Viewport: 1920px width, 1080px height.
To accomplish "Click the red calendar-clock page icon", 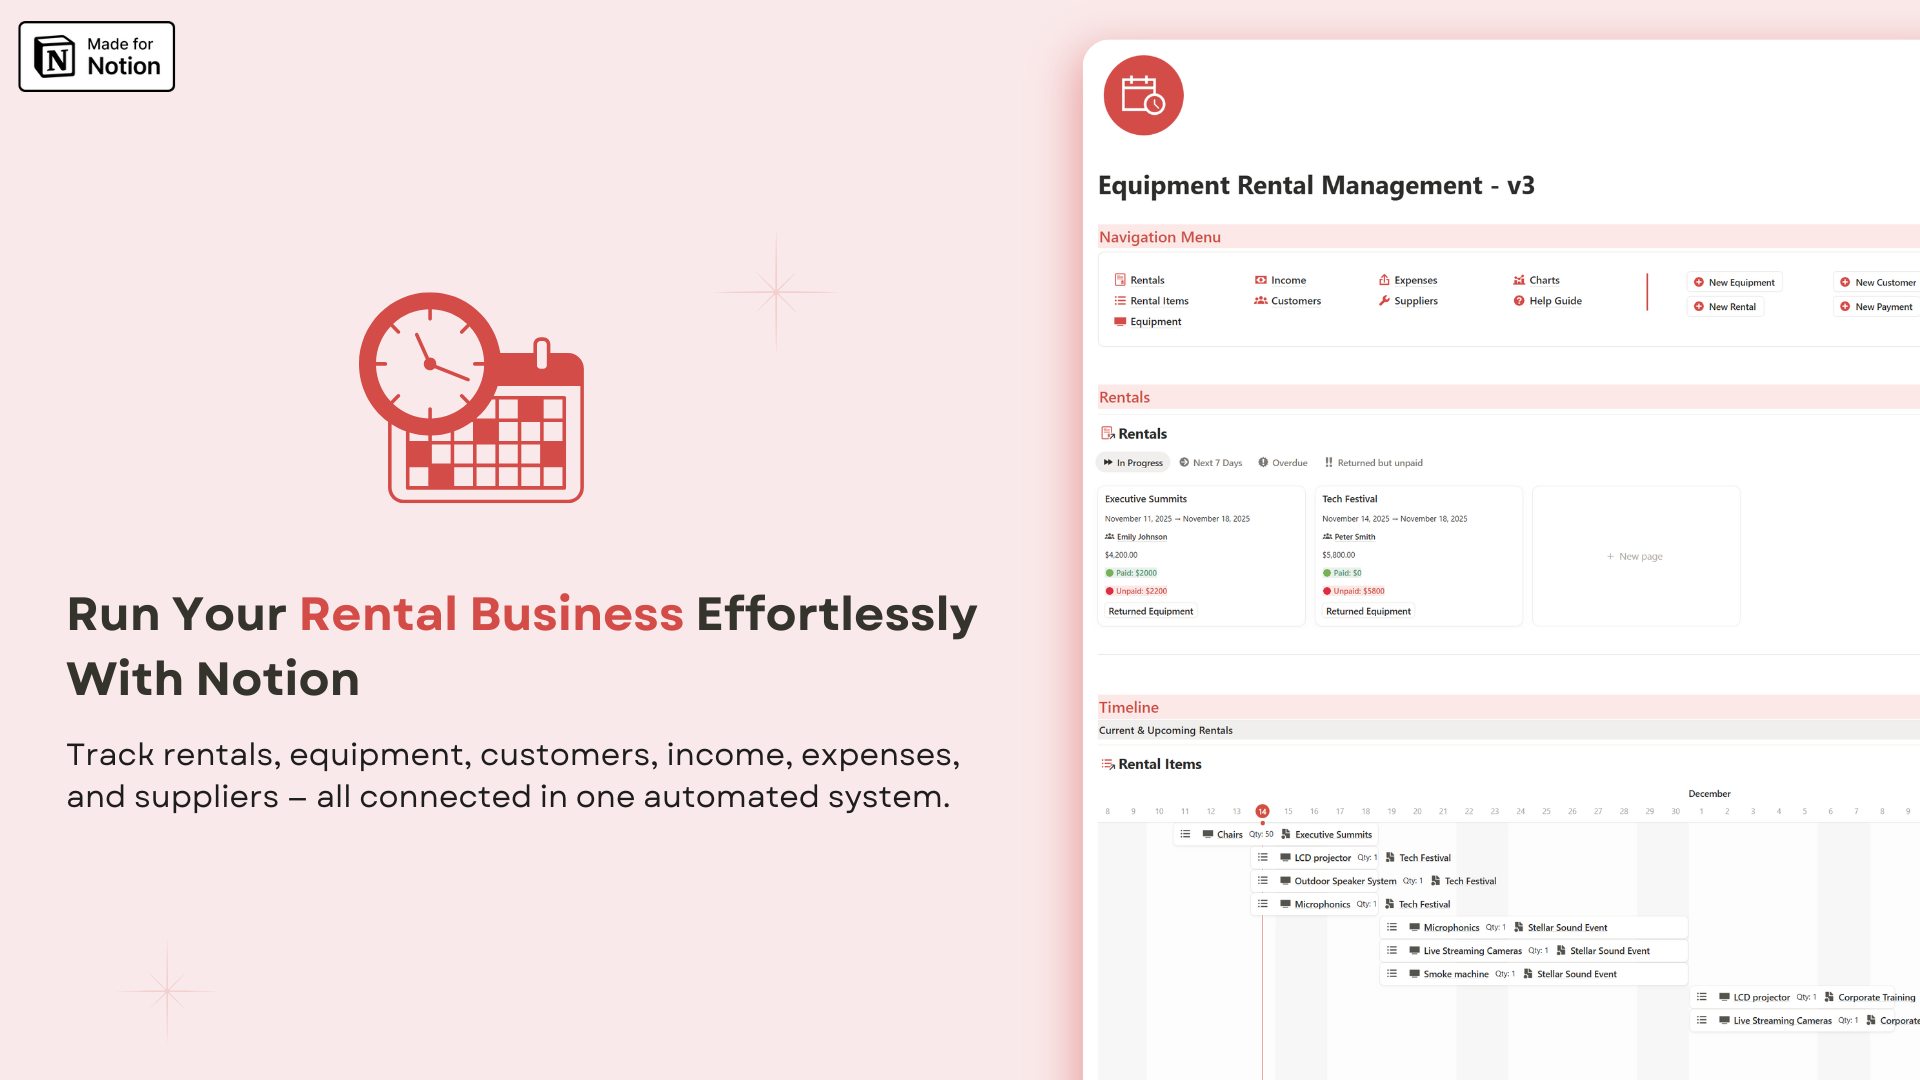I will [1143, 95].
